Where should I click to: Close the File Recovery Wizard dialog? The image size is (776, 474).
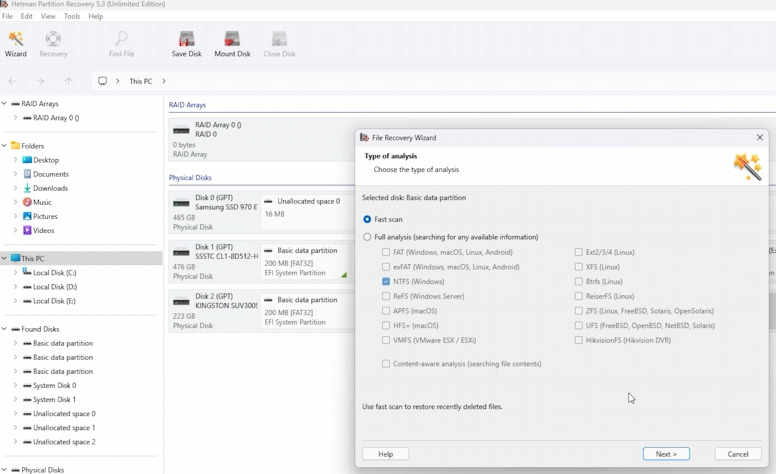760,137
